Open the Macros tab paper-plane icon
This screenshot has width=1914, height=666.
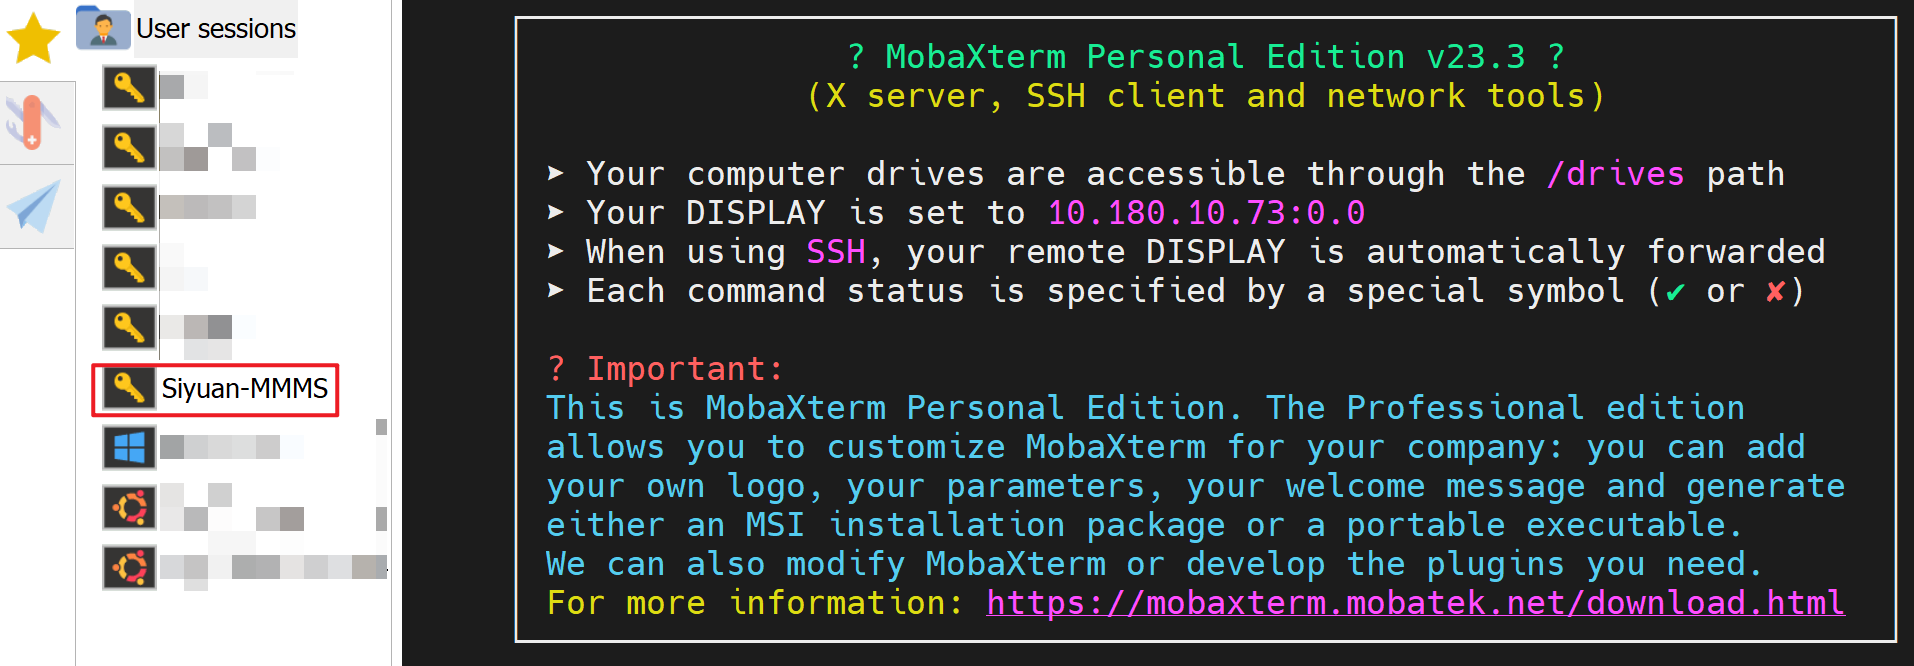coord(34,206)
